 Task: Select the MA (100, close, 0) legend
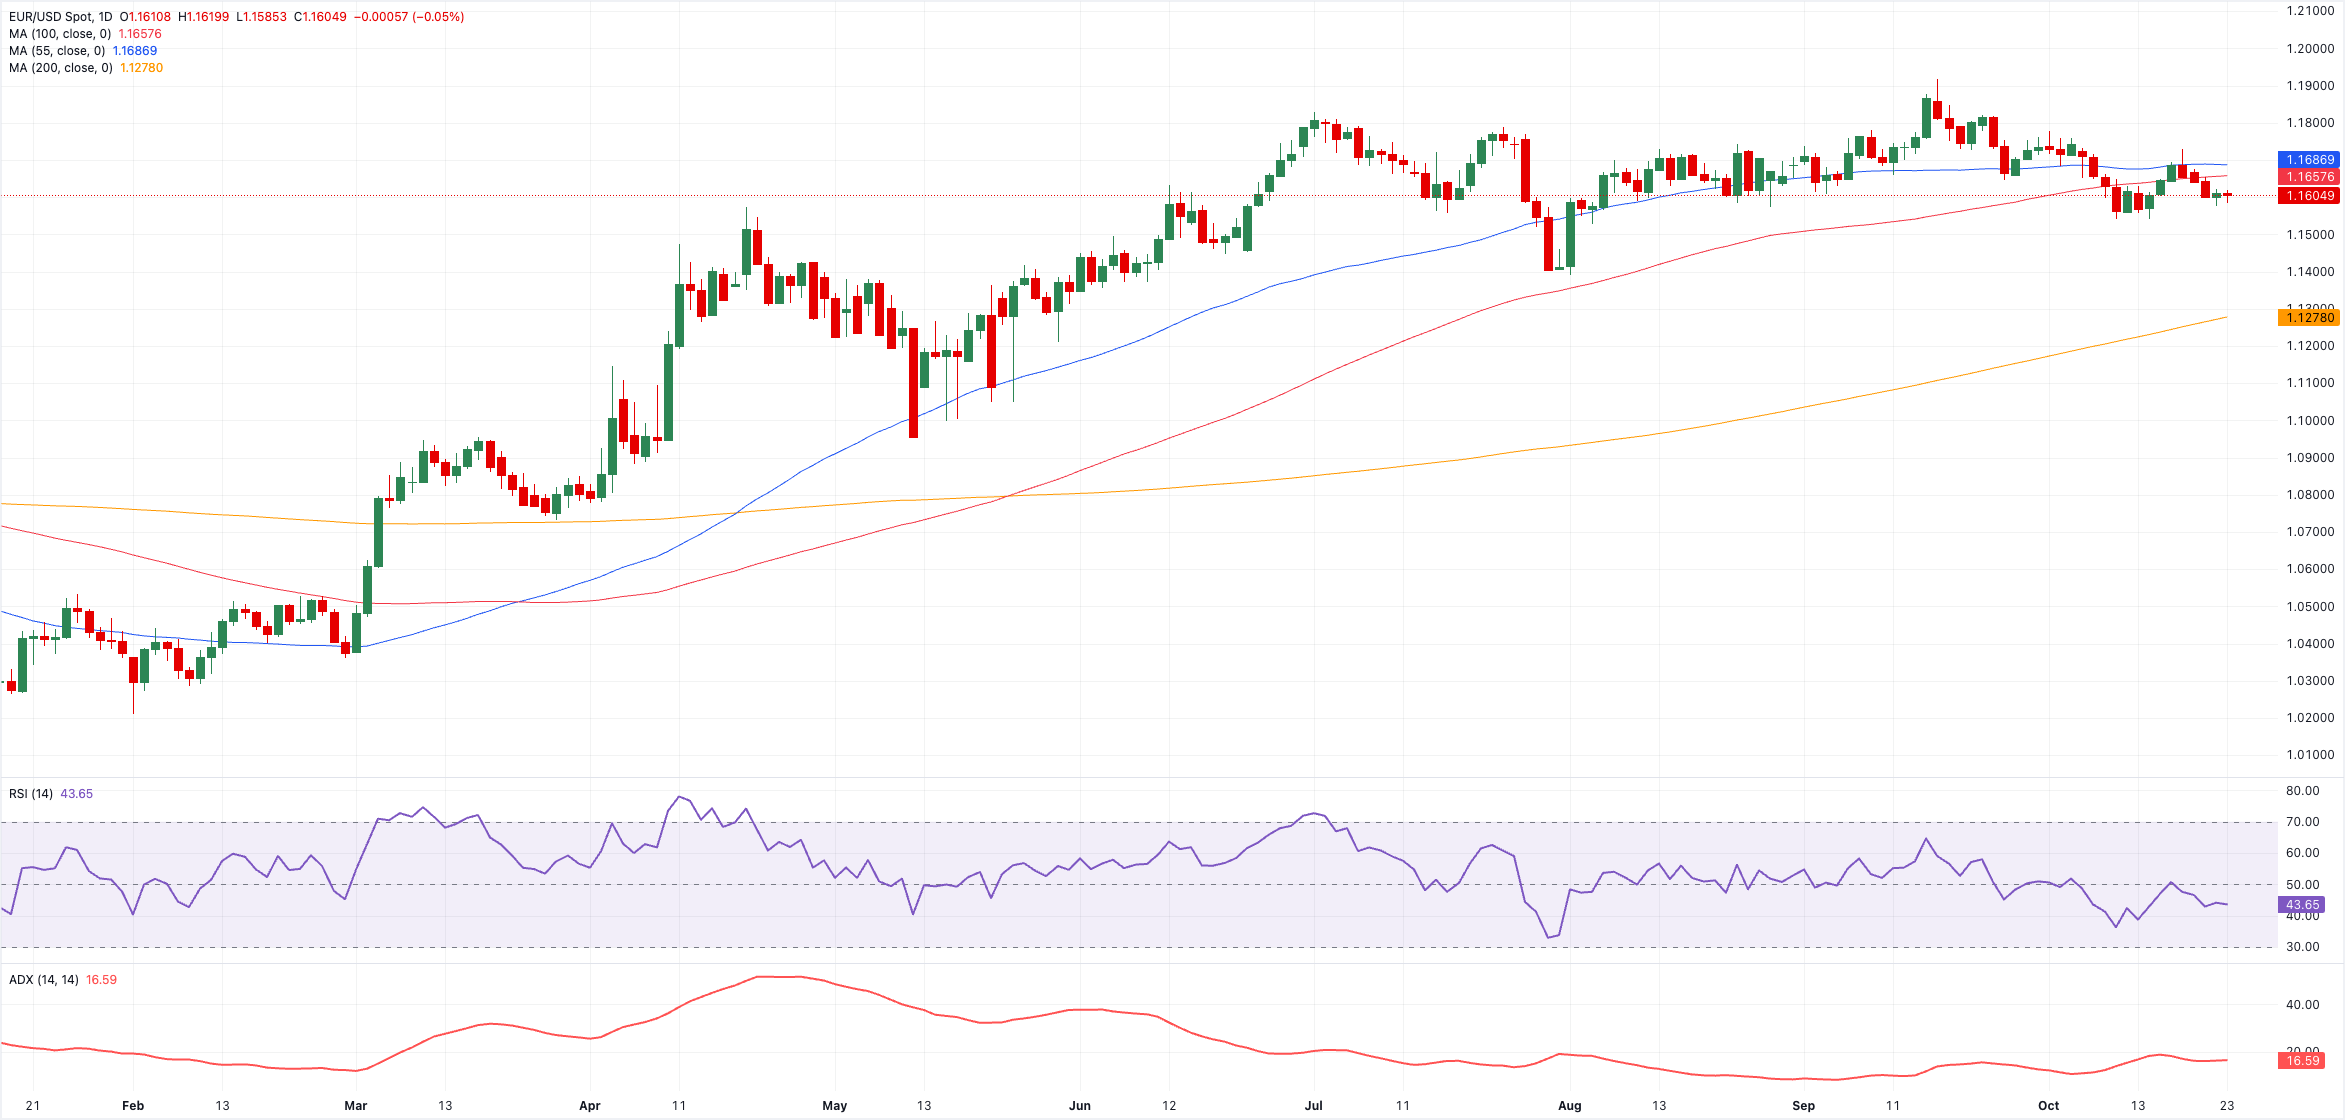pyautogui.click(x=60, y=34)
